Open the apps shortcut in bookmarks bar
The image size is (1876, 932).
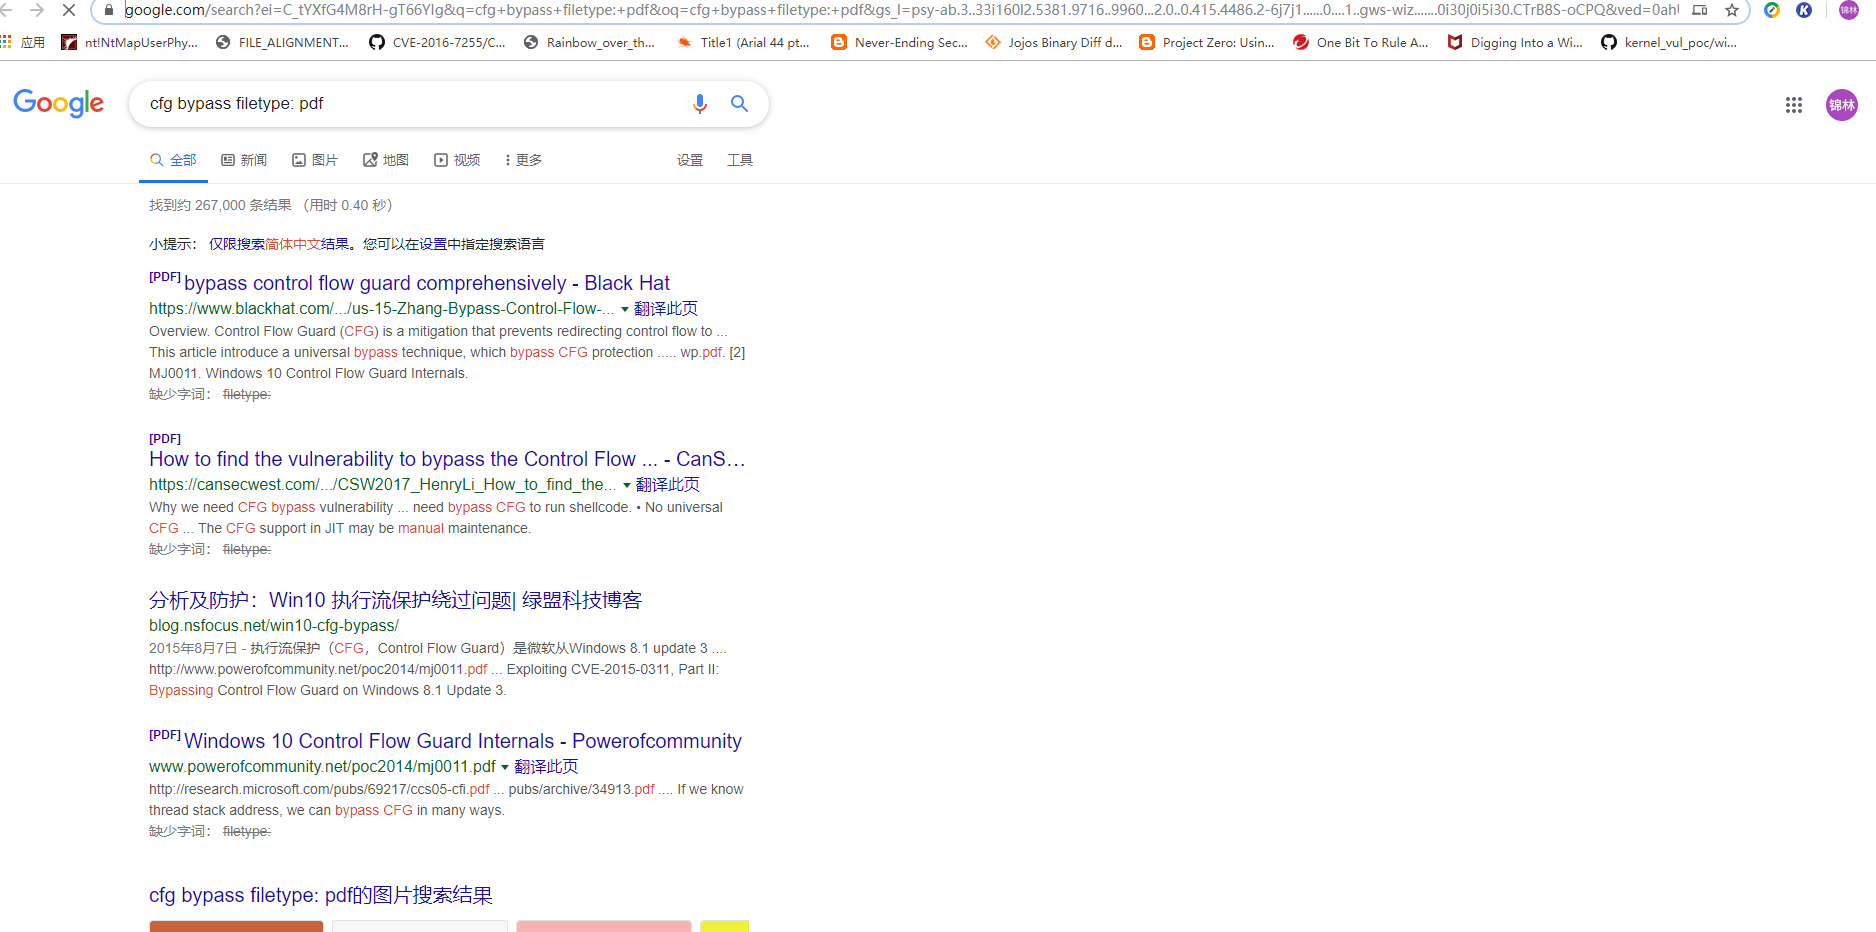tap(24, 42)
